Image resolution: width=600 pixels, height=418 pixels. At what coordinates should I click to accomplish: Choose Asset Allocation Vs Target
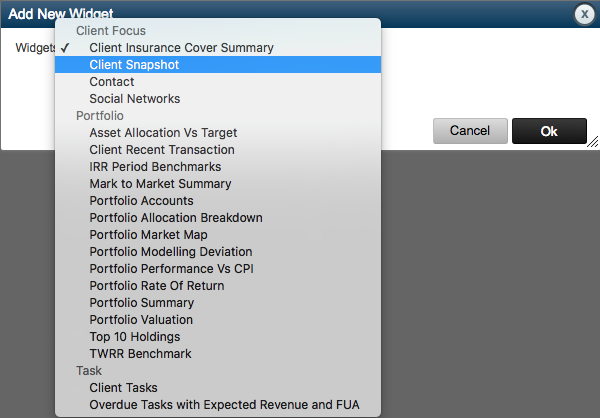click(x=163, y=133)
